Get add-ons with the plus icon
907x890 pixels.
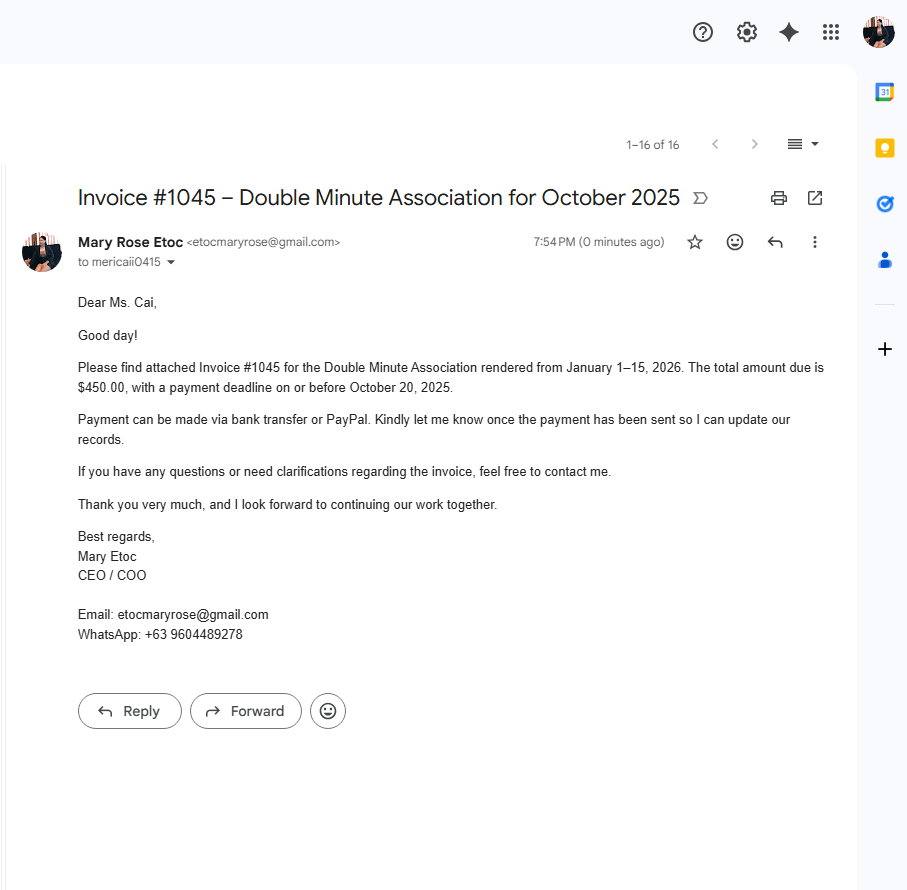coord(884,349)
